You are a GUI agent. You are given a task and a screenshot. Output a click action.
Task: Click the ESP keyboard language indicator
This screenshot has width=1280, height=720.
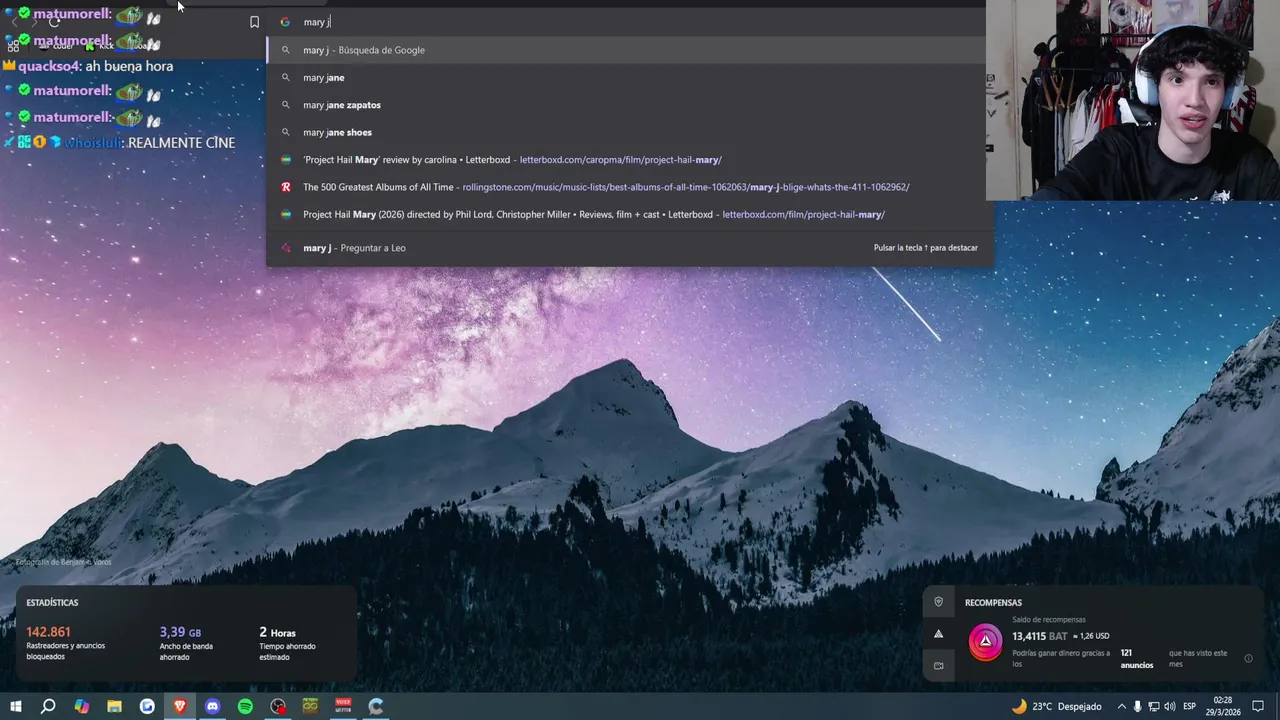point(1190,706)
